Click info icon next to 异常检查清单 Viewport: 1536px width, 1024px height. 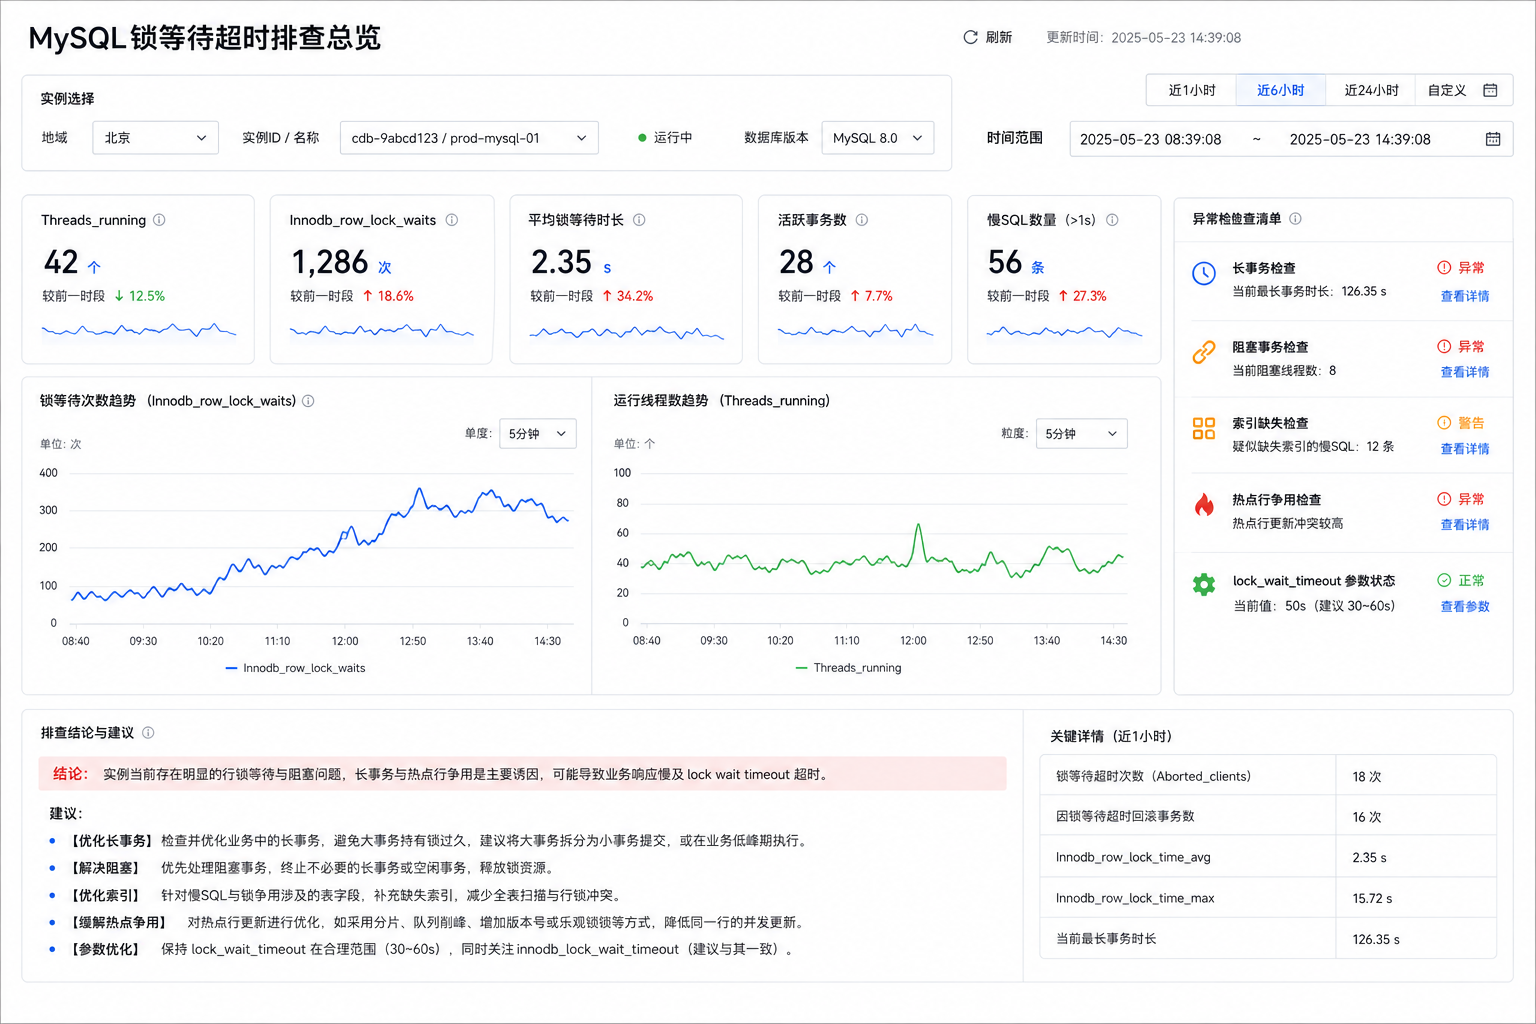(x=1296, y=219)
